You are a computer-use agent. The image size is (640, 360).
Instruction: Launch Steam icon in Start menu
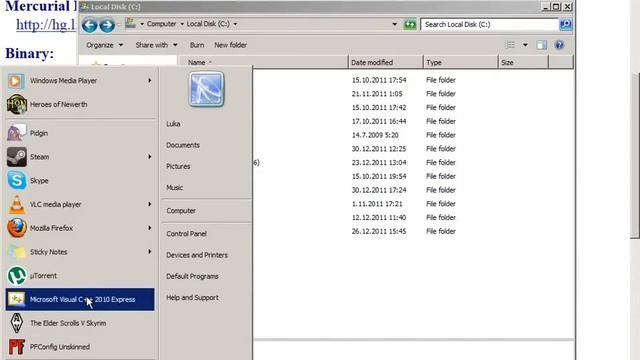[x=16, y=157]
